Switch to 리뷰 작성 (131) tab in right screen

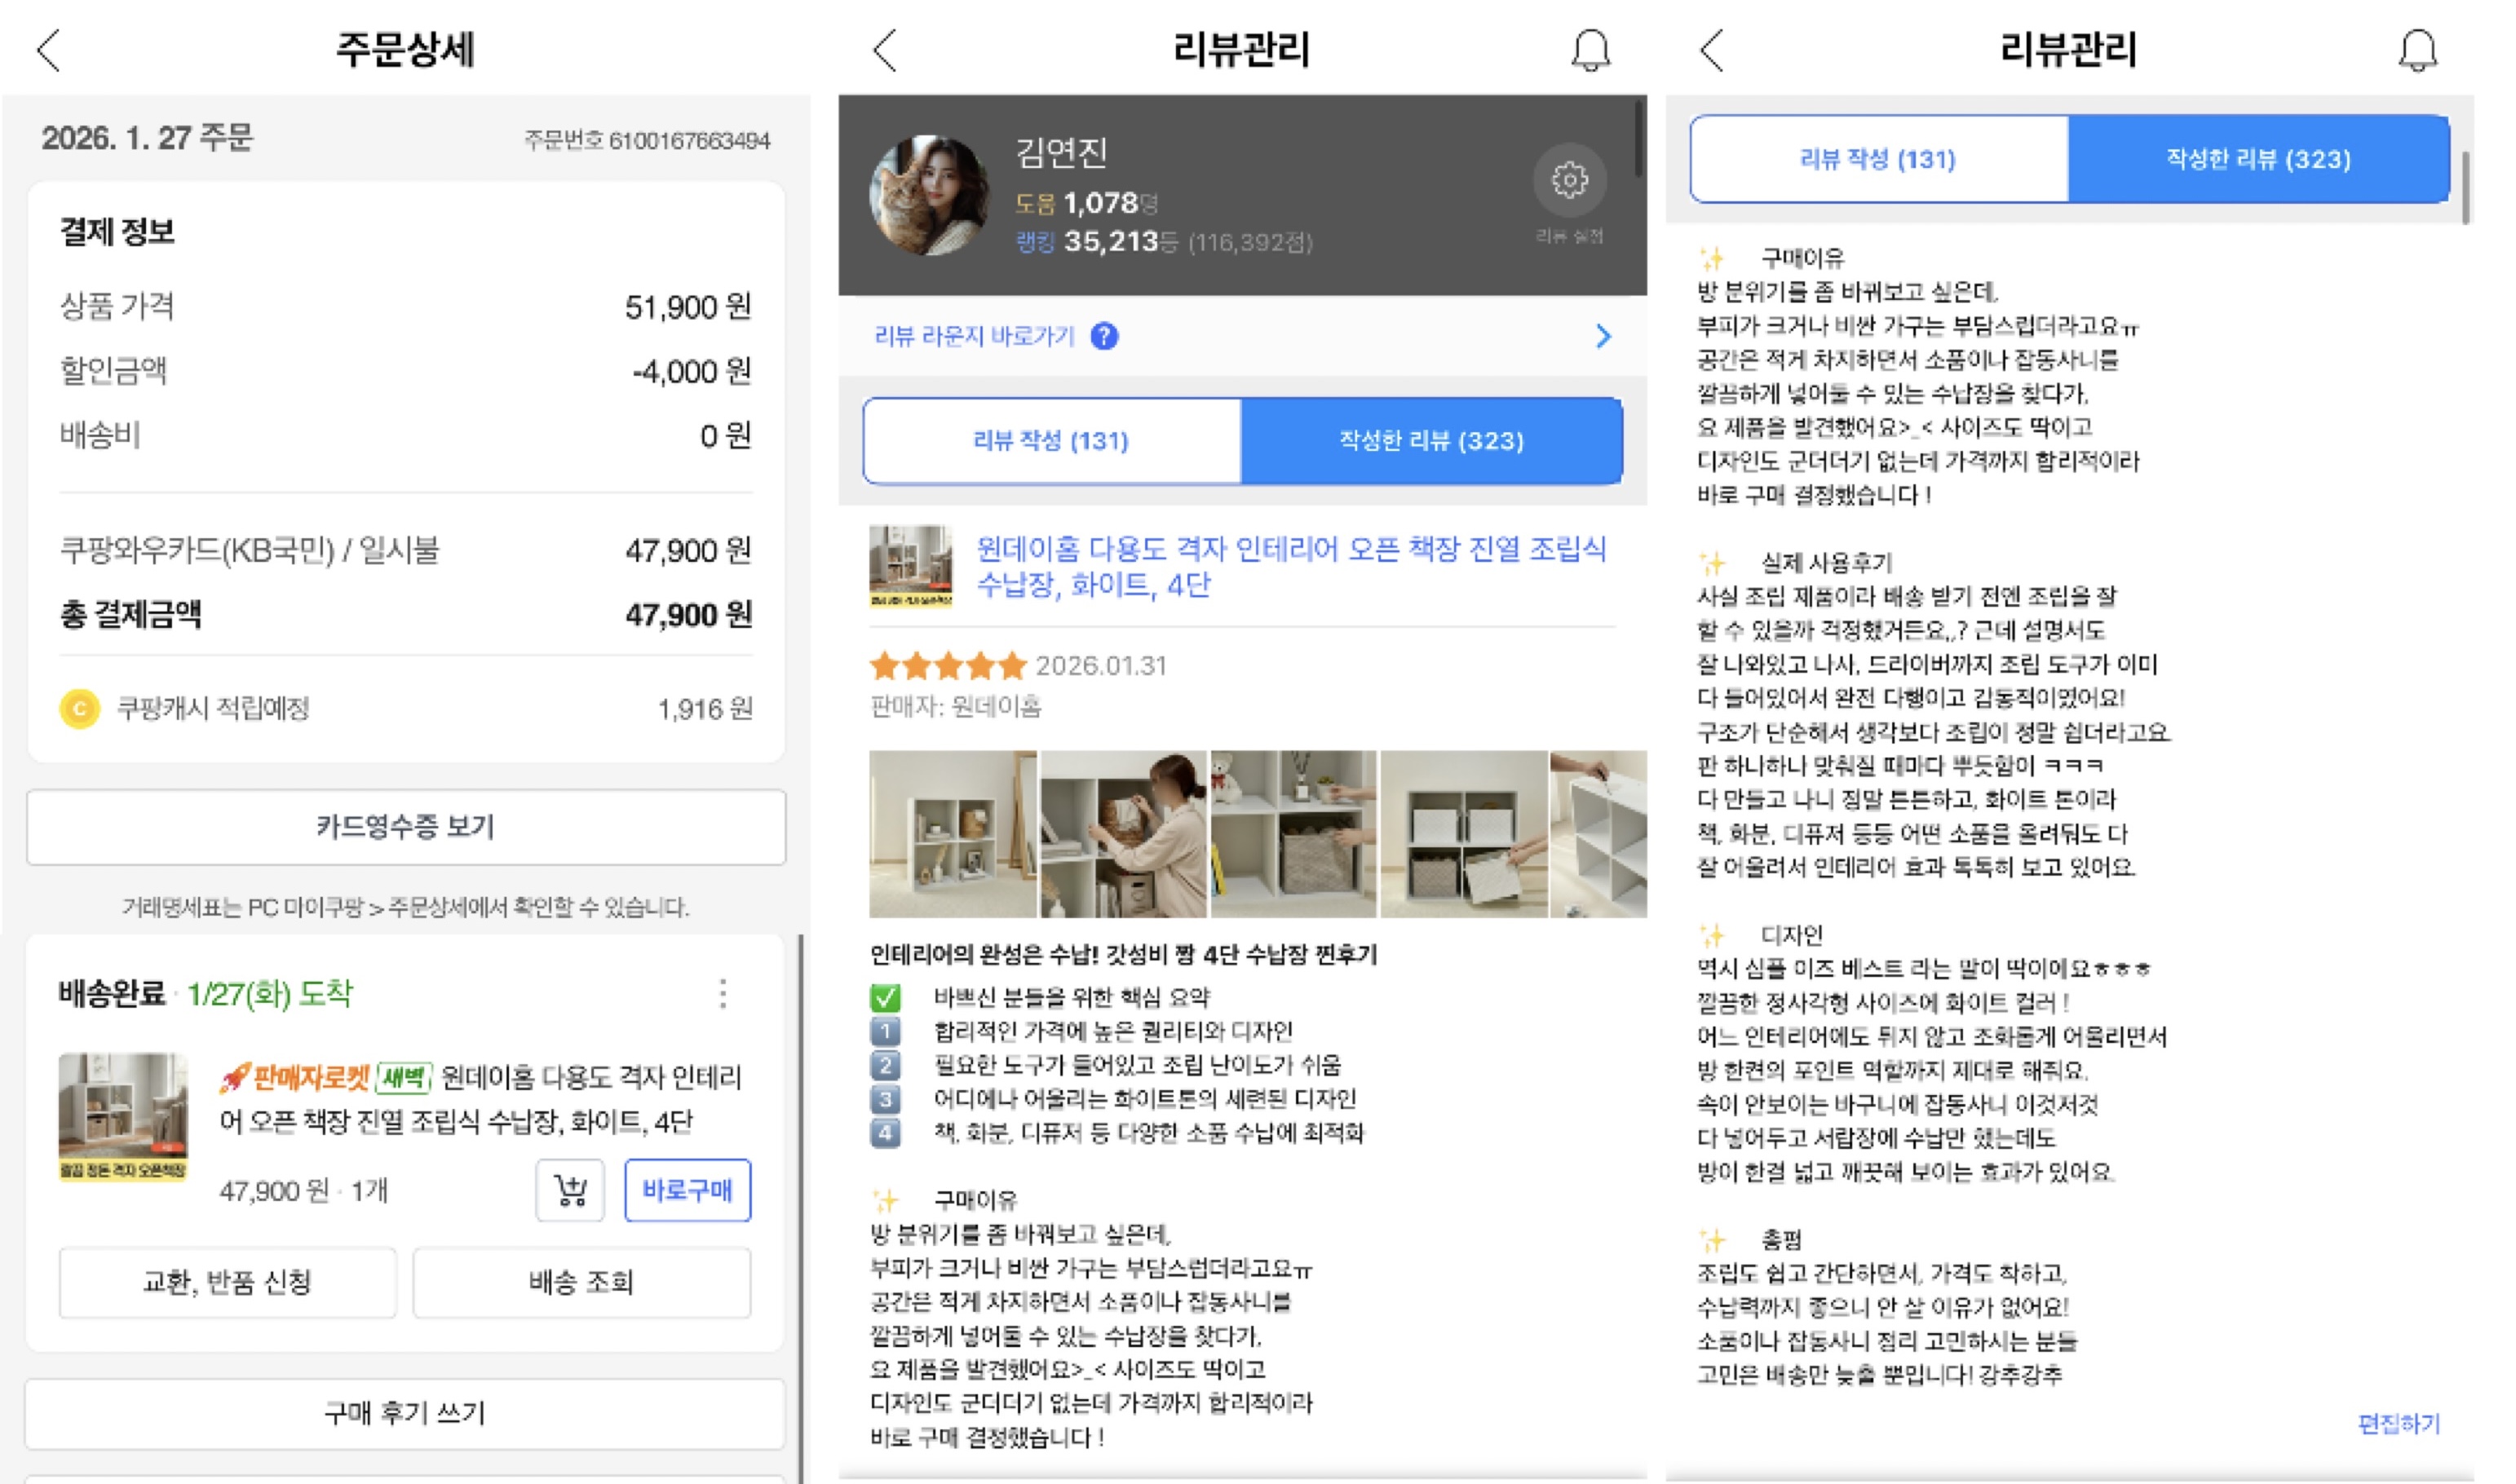(1878, 159)
